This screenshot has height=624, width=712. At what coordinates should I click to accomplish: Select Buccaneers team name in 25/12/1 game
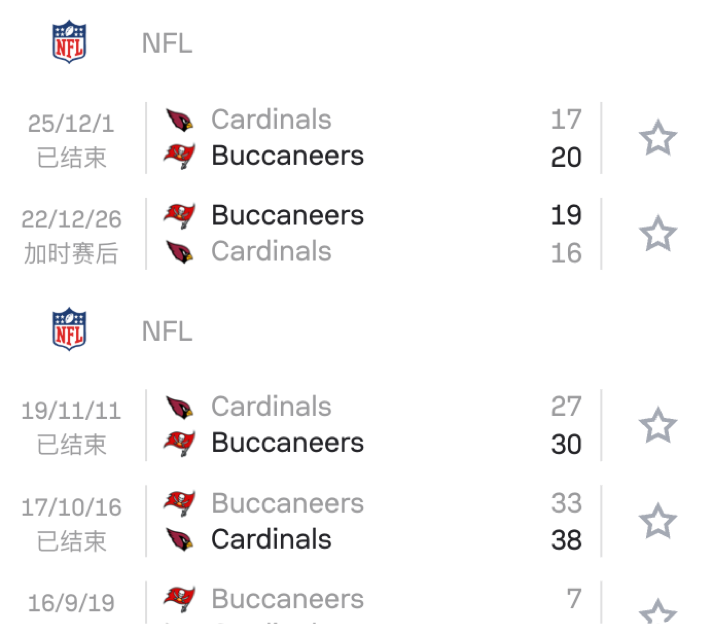pos(287,156)
